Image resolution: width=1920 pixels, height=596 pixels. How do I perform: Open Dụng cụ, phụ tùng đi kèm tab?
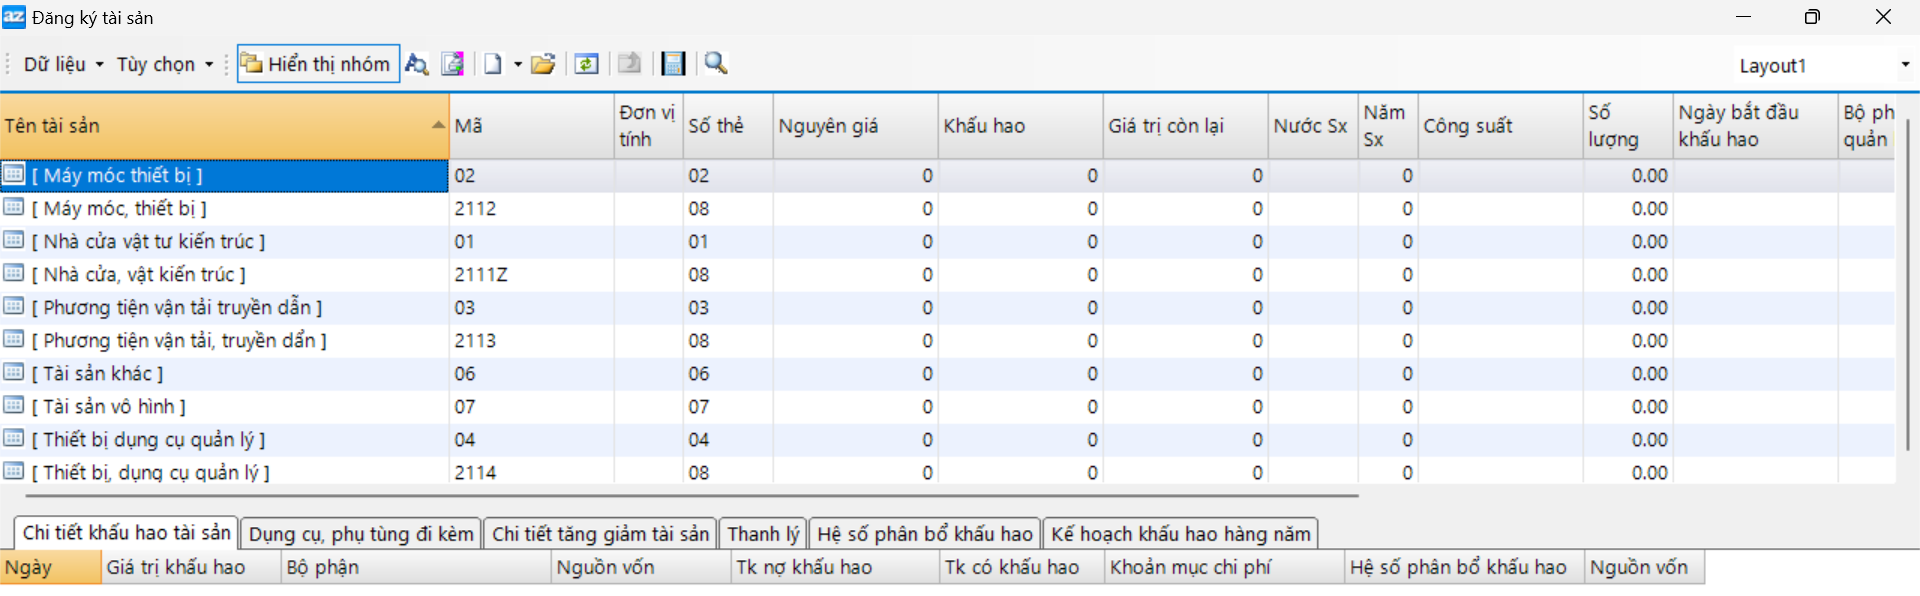click(x=361, y=534)
